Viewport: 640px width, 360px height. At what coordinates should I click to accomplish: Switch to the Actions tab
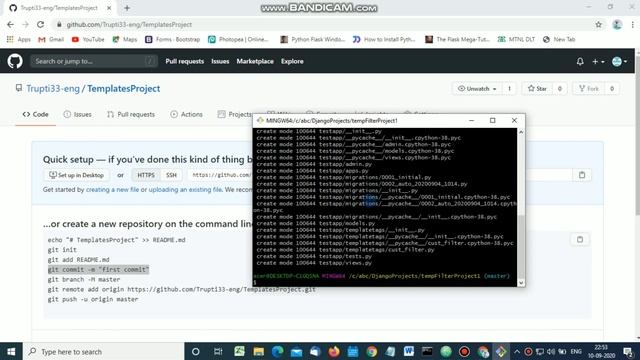click(186, 114)
